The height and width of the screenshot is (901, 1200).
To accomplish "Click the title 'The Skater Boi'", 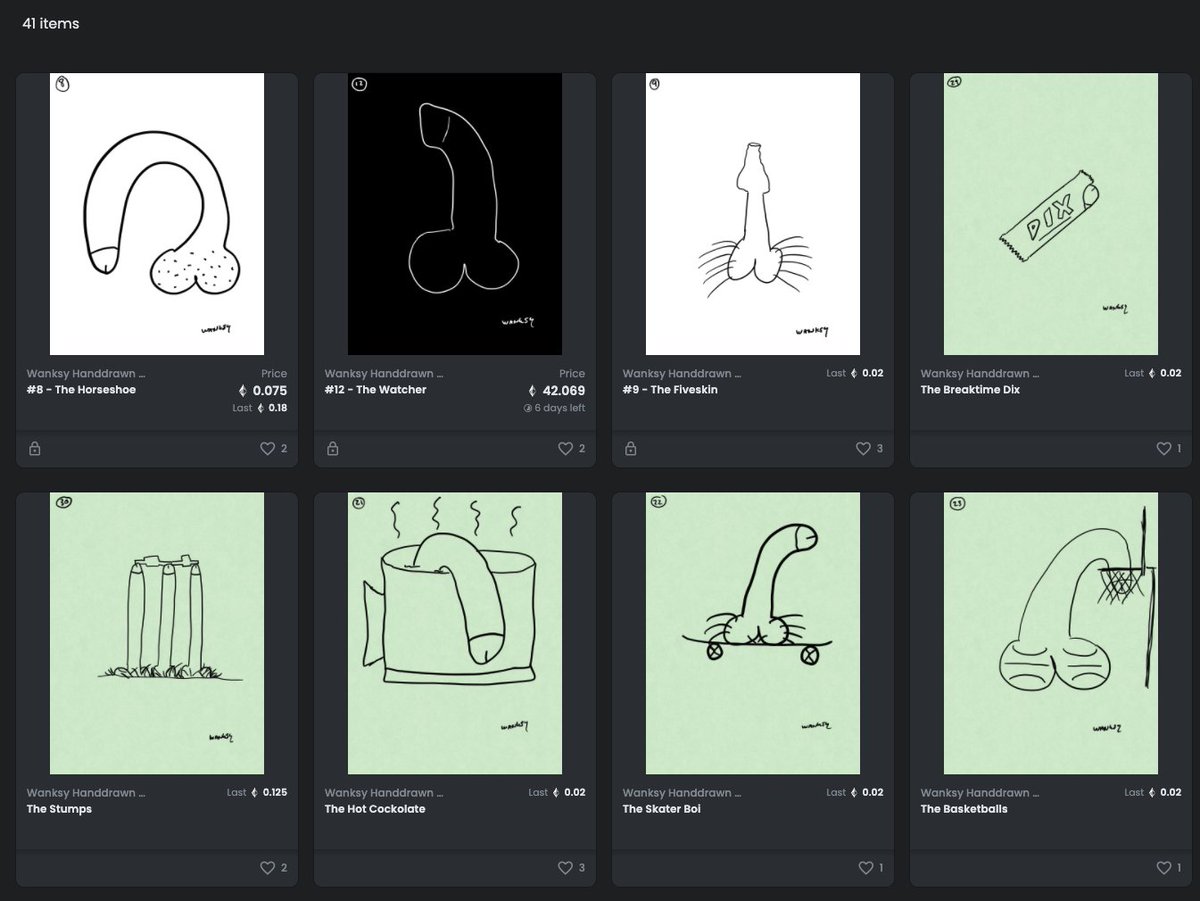I will (662, 809).
